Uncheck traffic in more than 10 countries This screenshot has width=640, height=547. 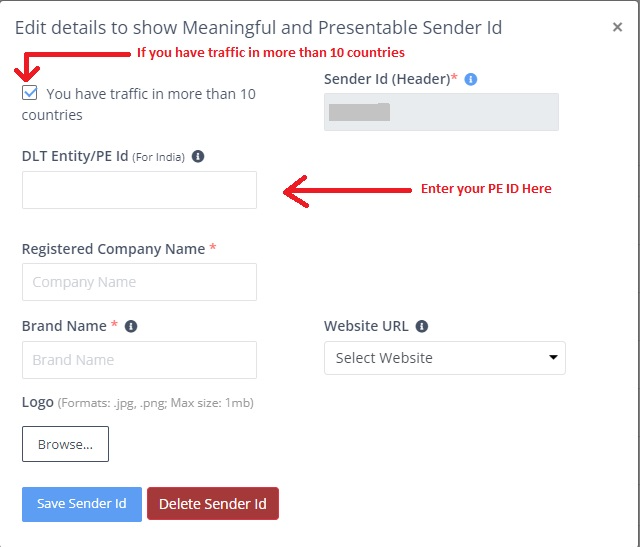(x=30, y=93)
